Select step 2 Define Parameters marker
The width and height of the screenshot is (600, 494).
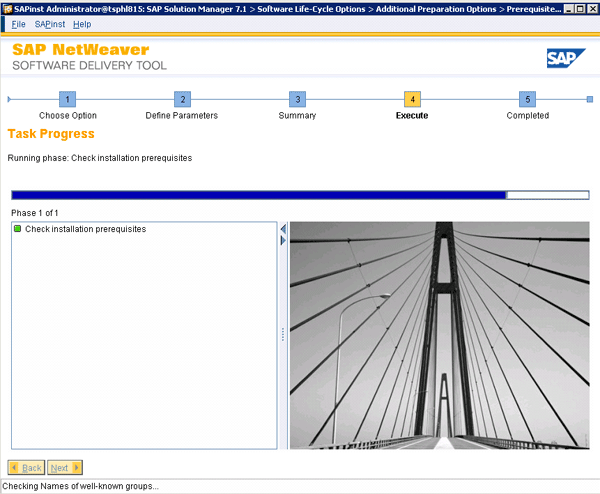pyautogui.click(x=183, y=99)
